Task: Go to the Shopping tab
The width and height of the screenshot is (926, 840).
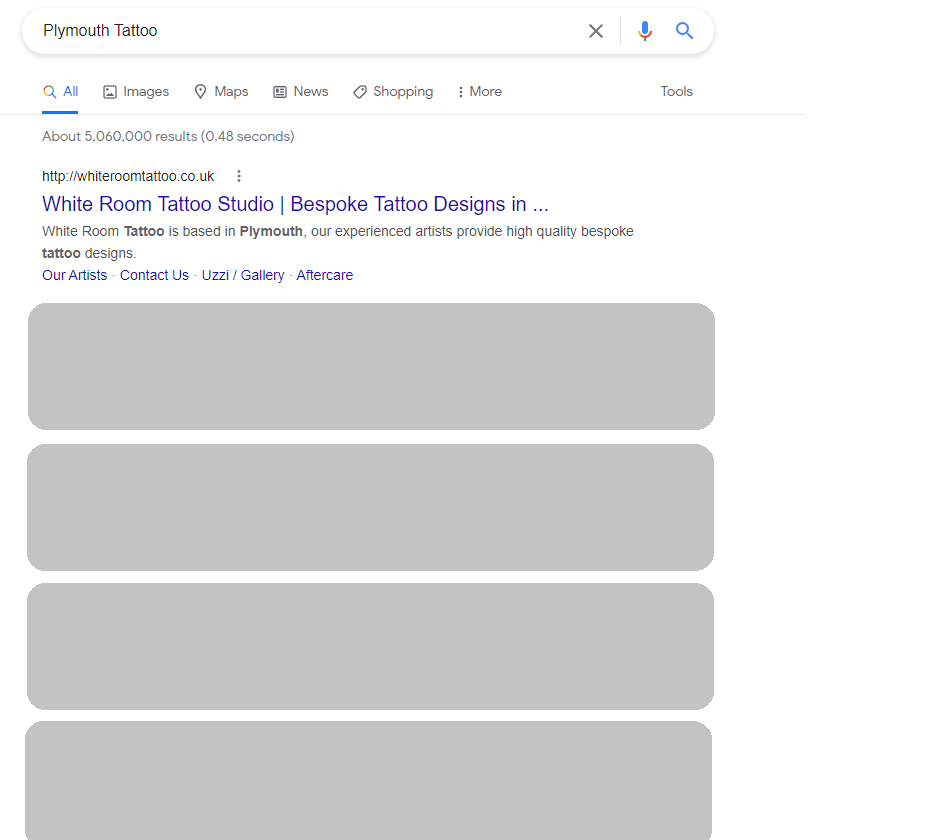Action: click(393, 92)
